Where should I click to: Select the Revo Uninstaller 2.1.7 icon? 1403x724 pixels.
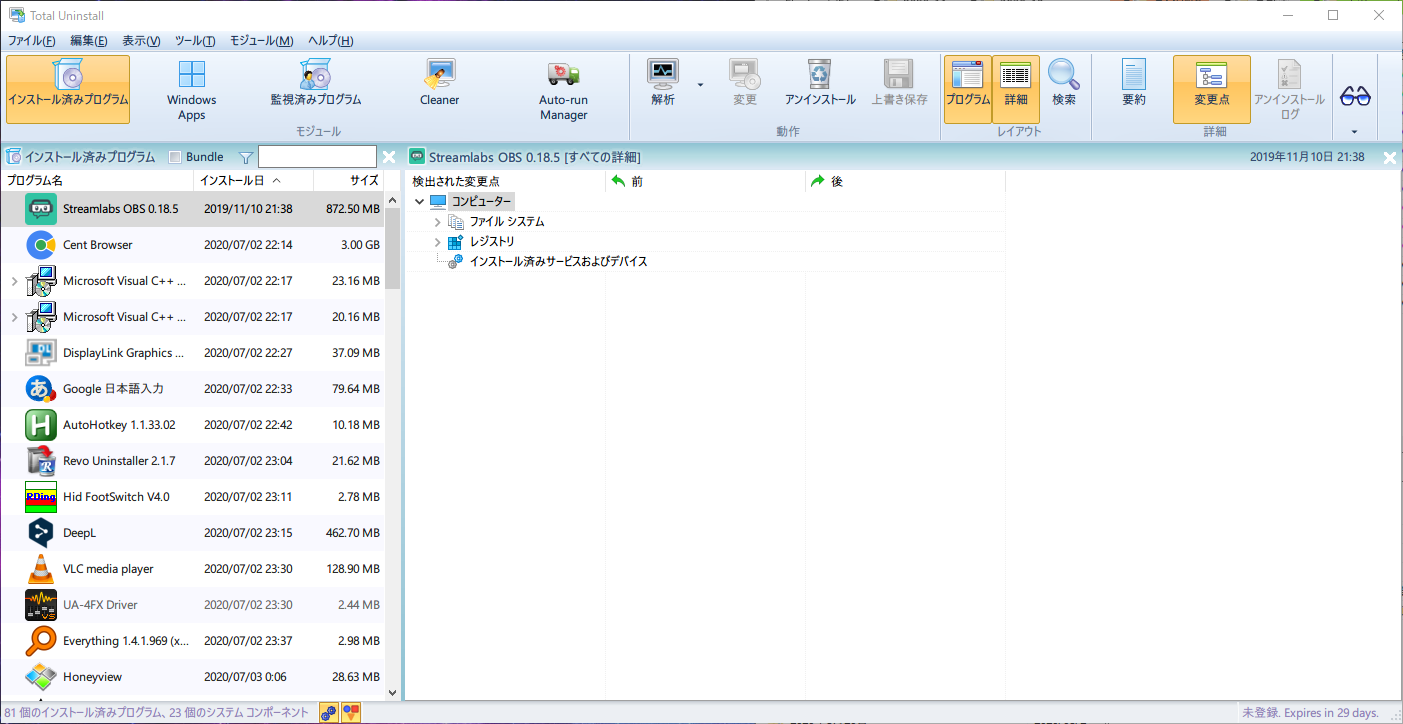click(40, 461)
